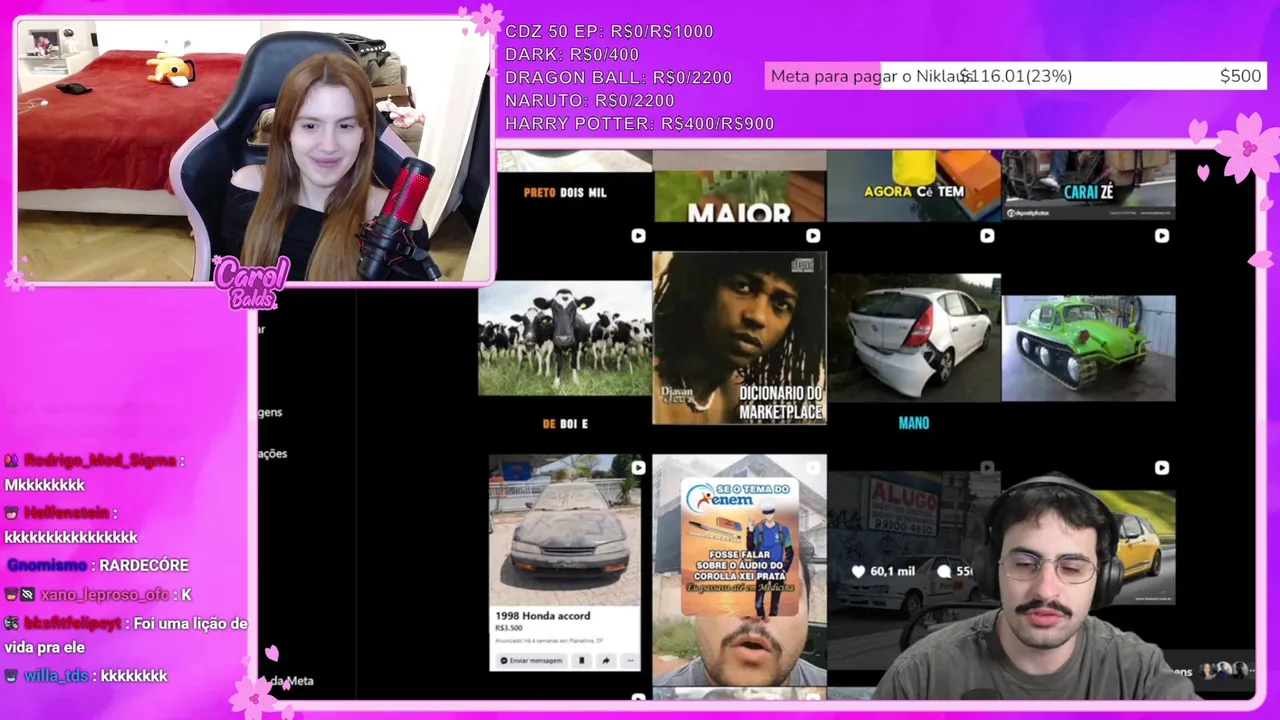This screenshot has height=720, width=1280.
Task: Click the CDZ 50 EP goal line
Action: (609, 31)
